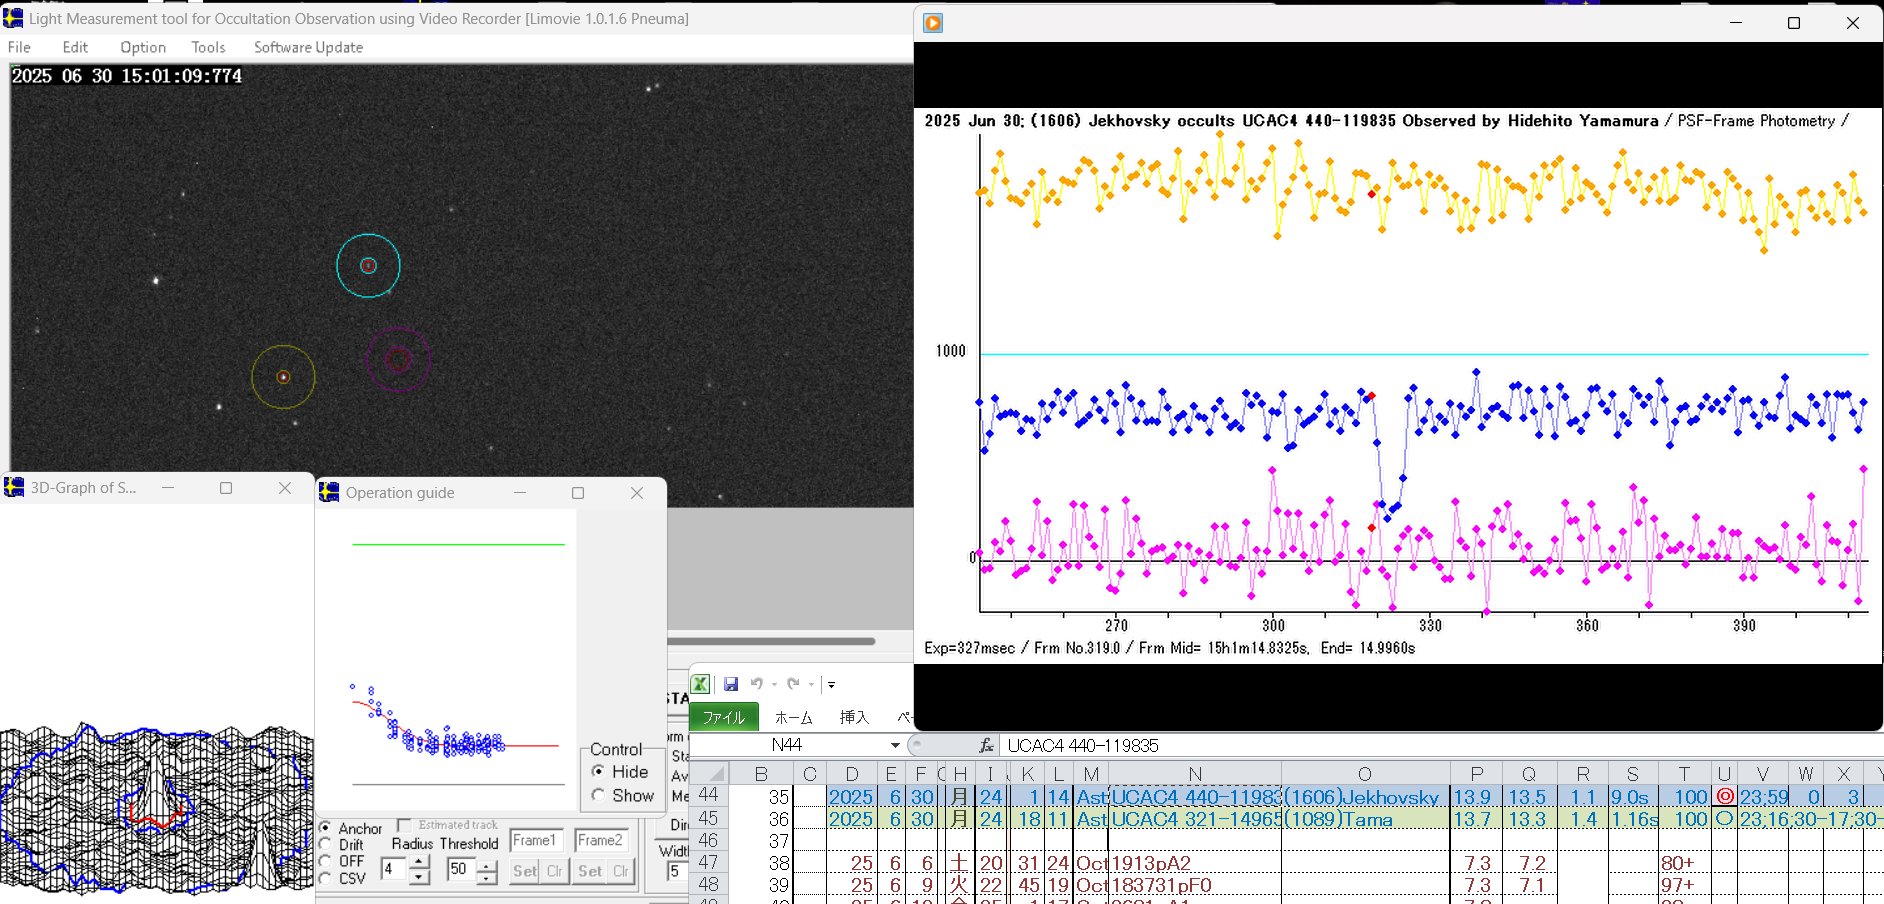Click the Excel application icon in title bar
Image resolution: width=1884 pixels, height=904 pixels.
click(x=700, y=684)
